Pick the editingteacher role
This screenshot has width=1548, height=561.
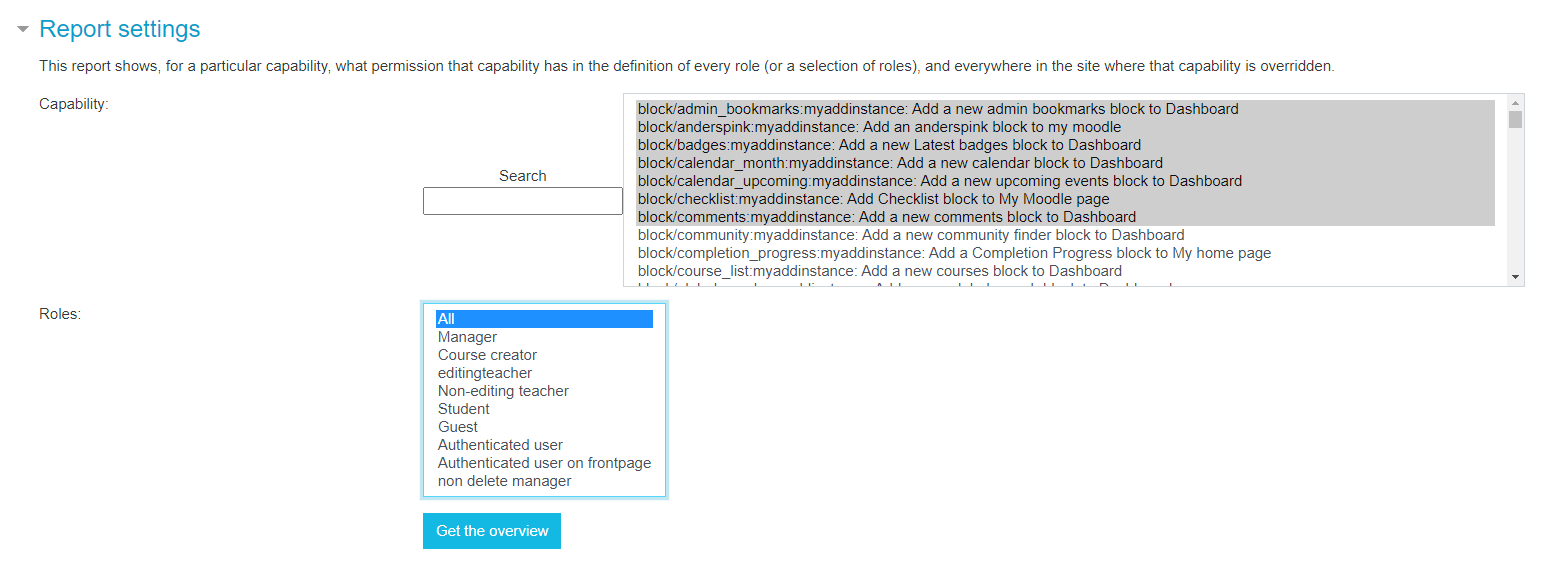(x=544, y=373)
